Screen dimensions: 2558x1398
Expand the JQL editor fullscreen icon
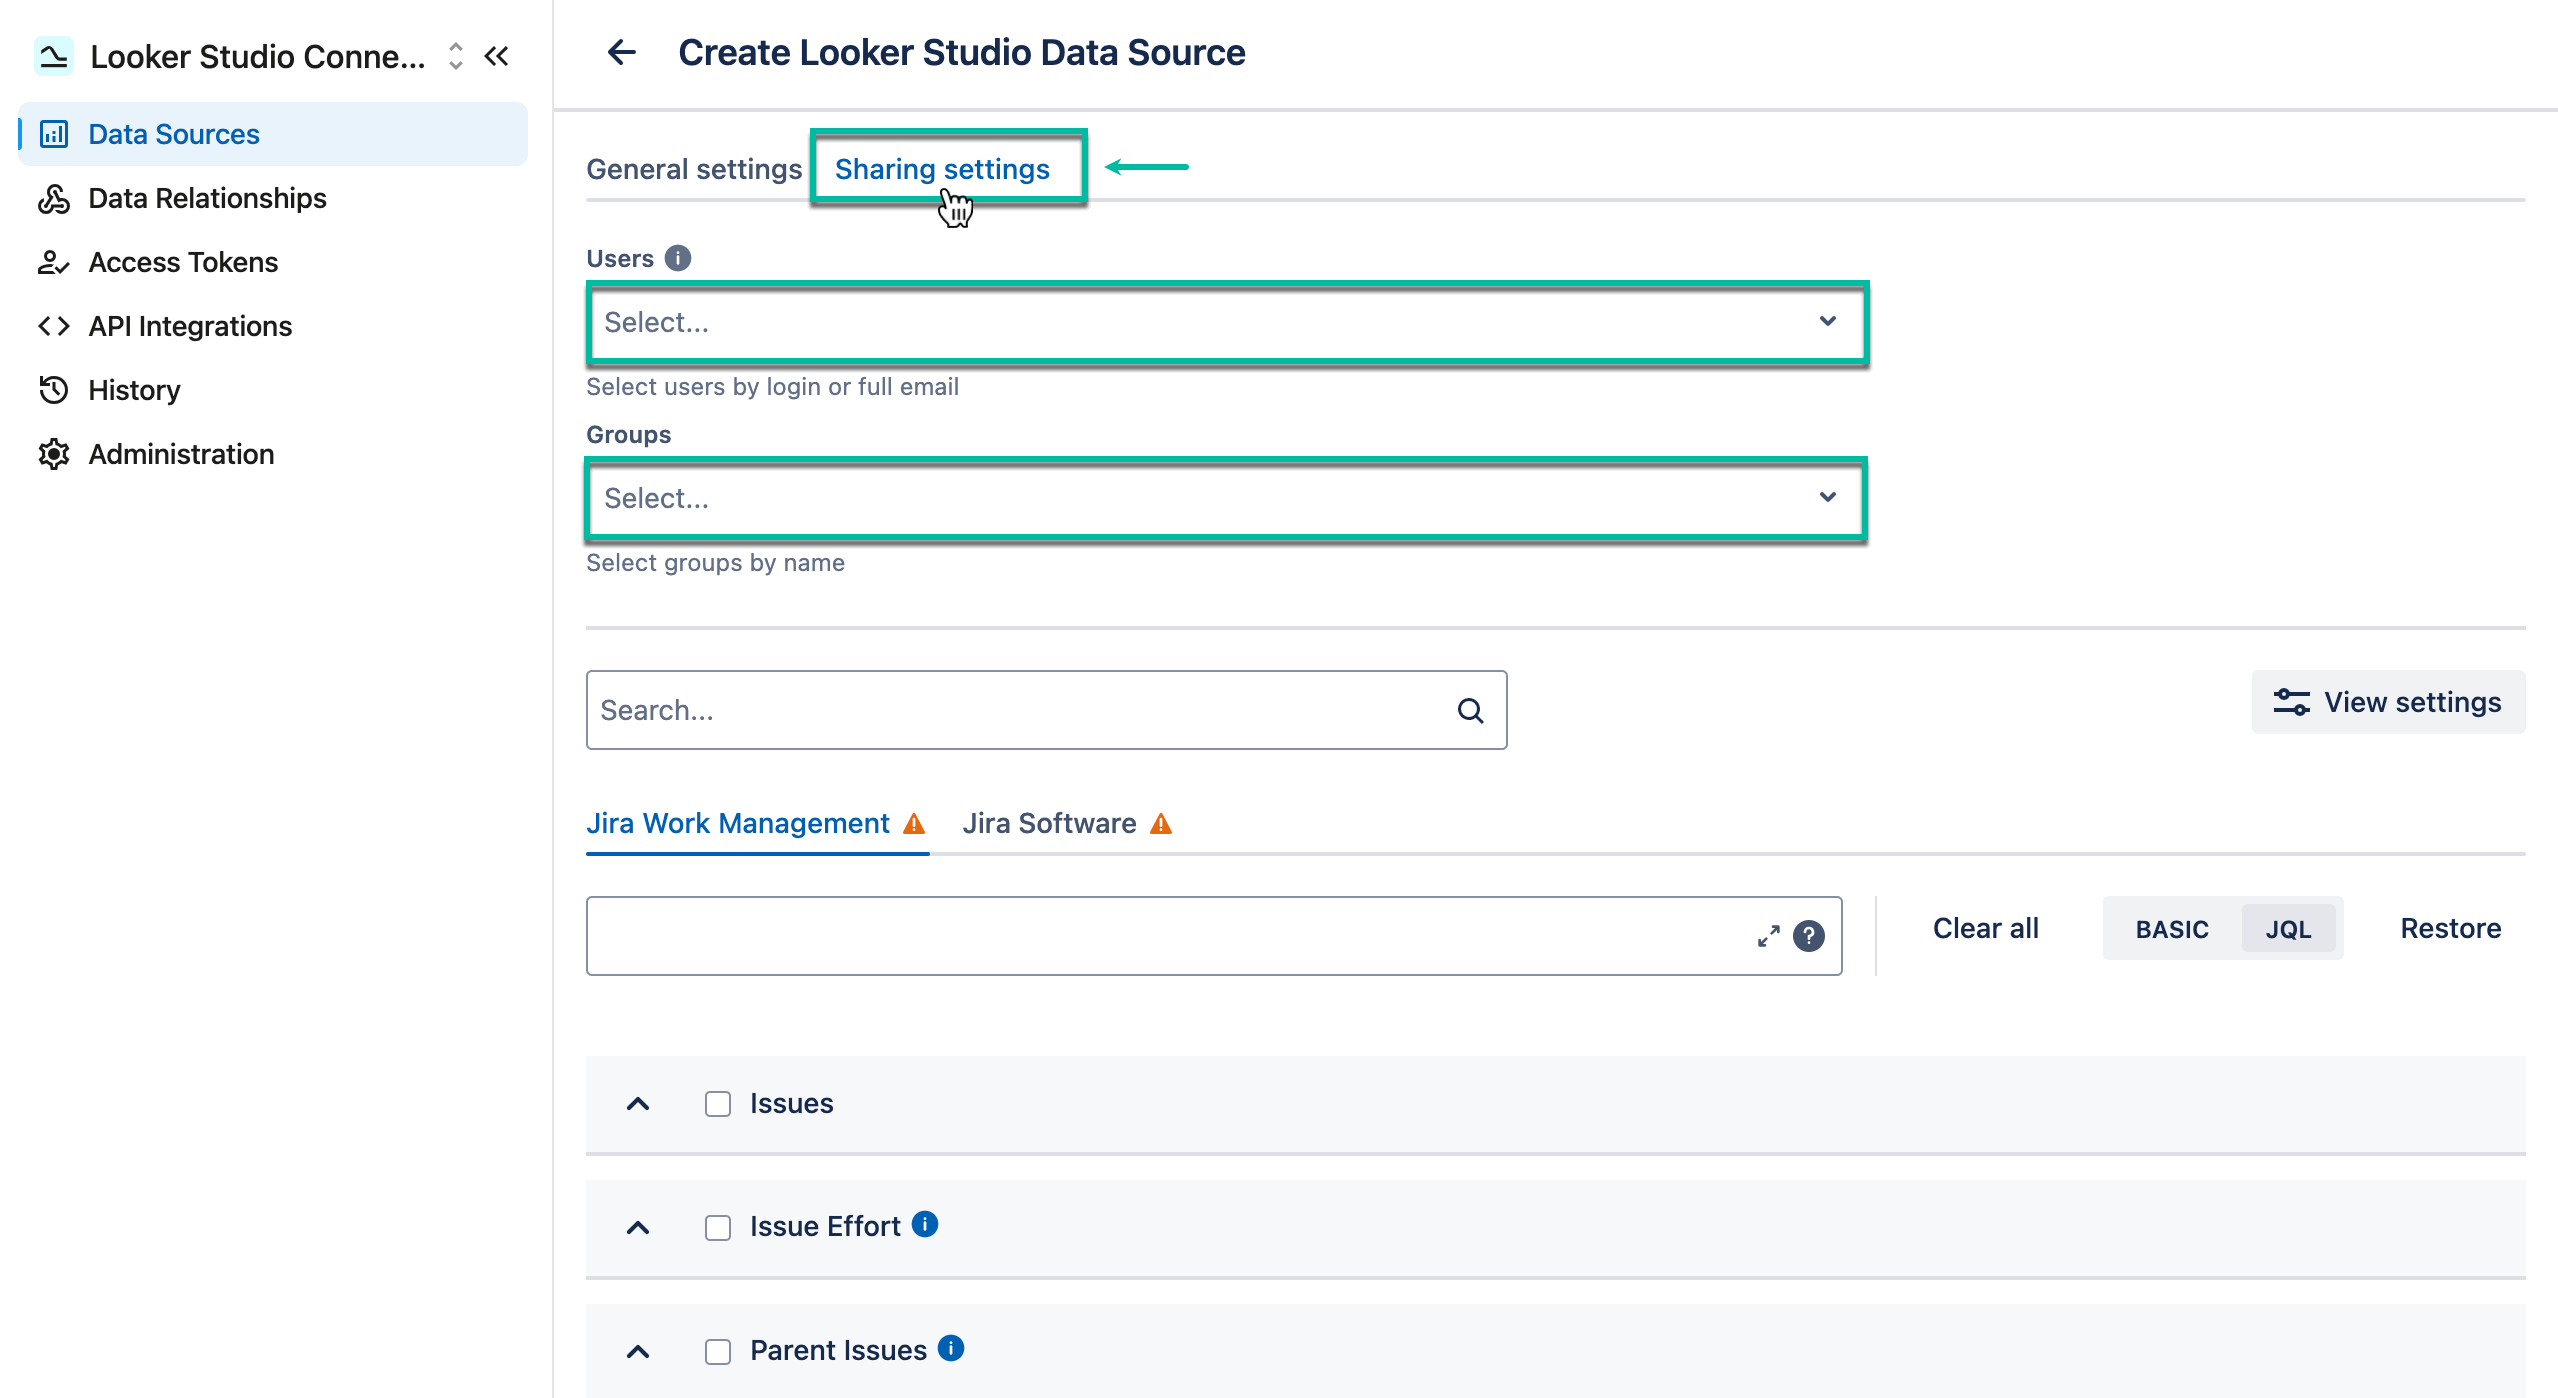(x=1768, y=936)
